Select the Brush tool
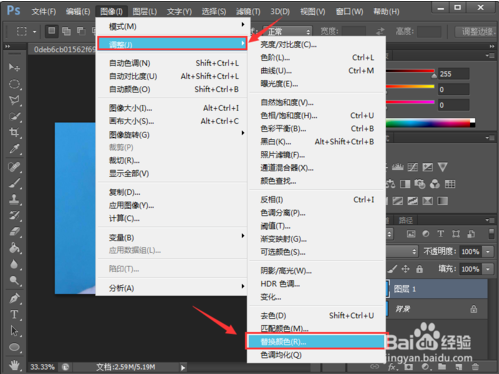Viewport: 499px width, 374px height. pos(14,183)
